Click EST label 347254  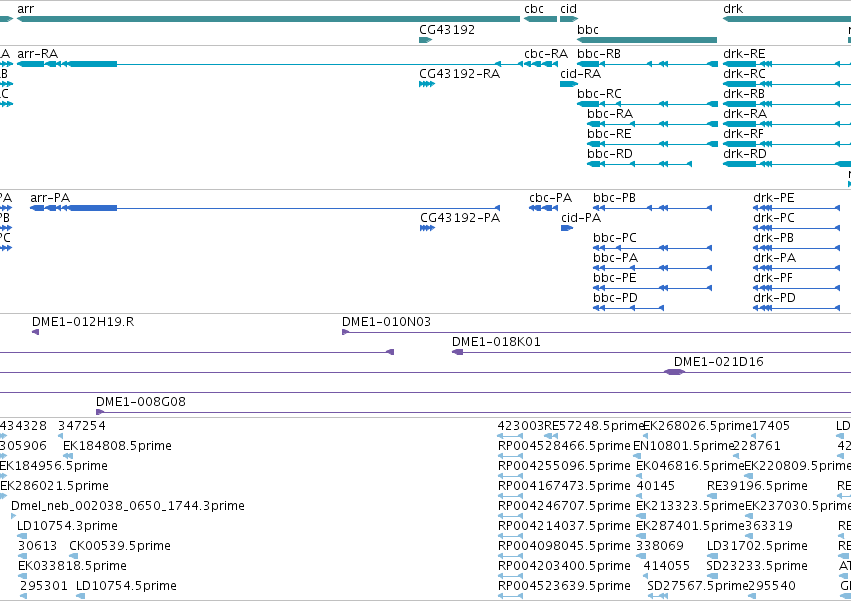82,426
